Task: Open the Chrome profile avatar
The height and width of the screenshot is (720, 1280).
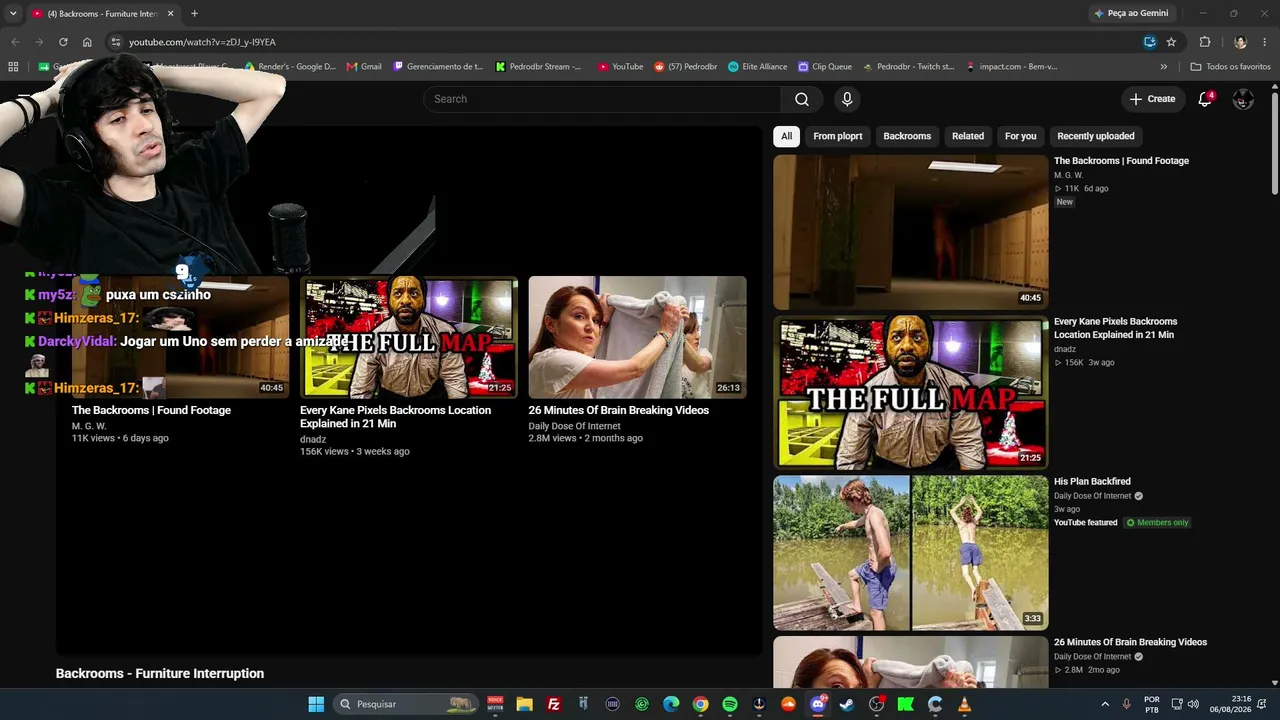Action: point(1240,42)
